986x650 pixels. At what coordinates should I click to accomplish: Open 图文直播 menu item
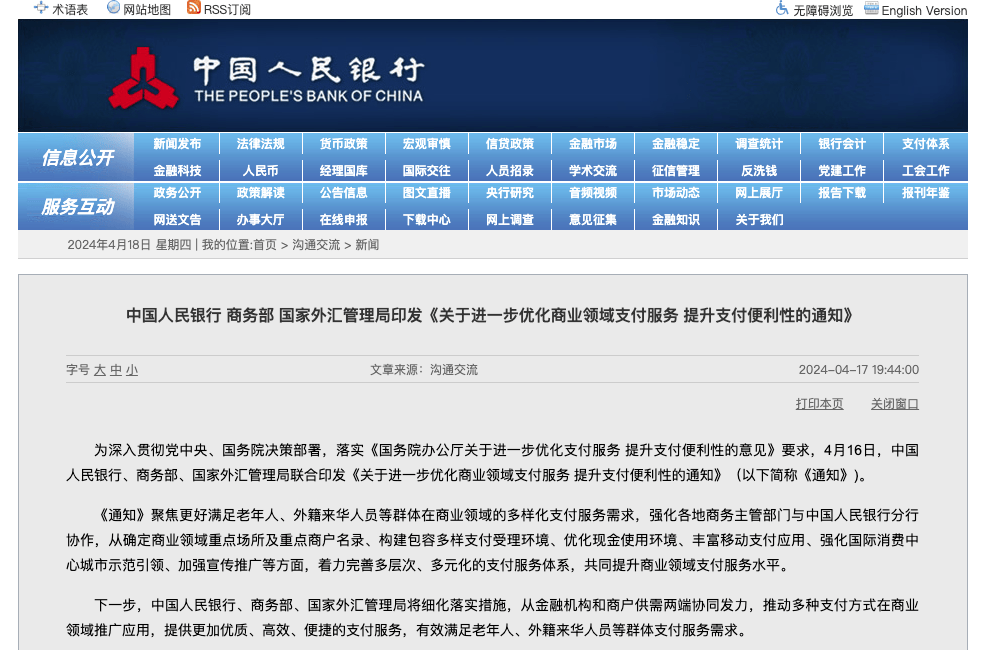pos(426,193)
